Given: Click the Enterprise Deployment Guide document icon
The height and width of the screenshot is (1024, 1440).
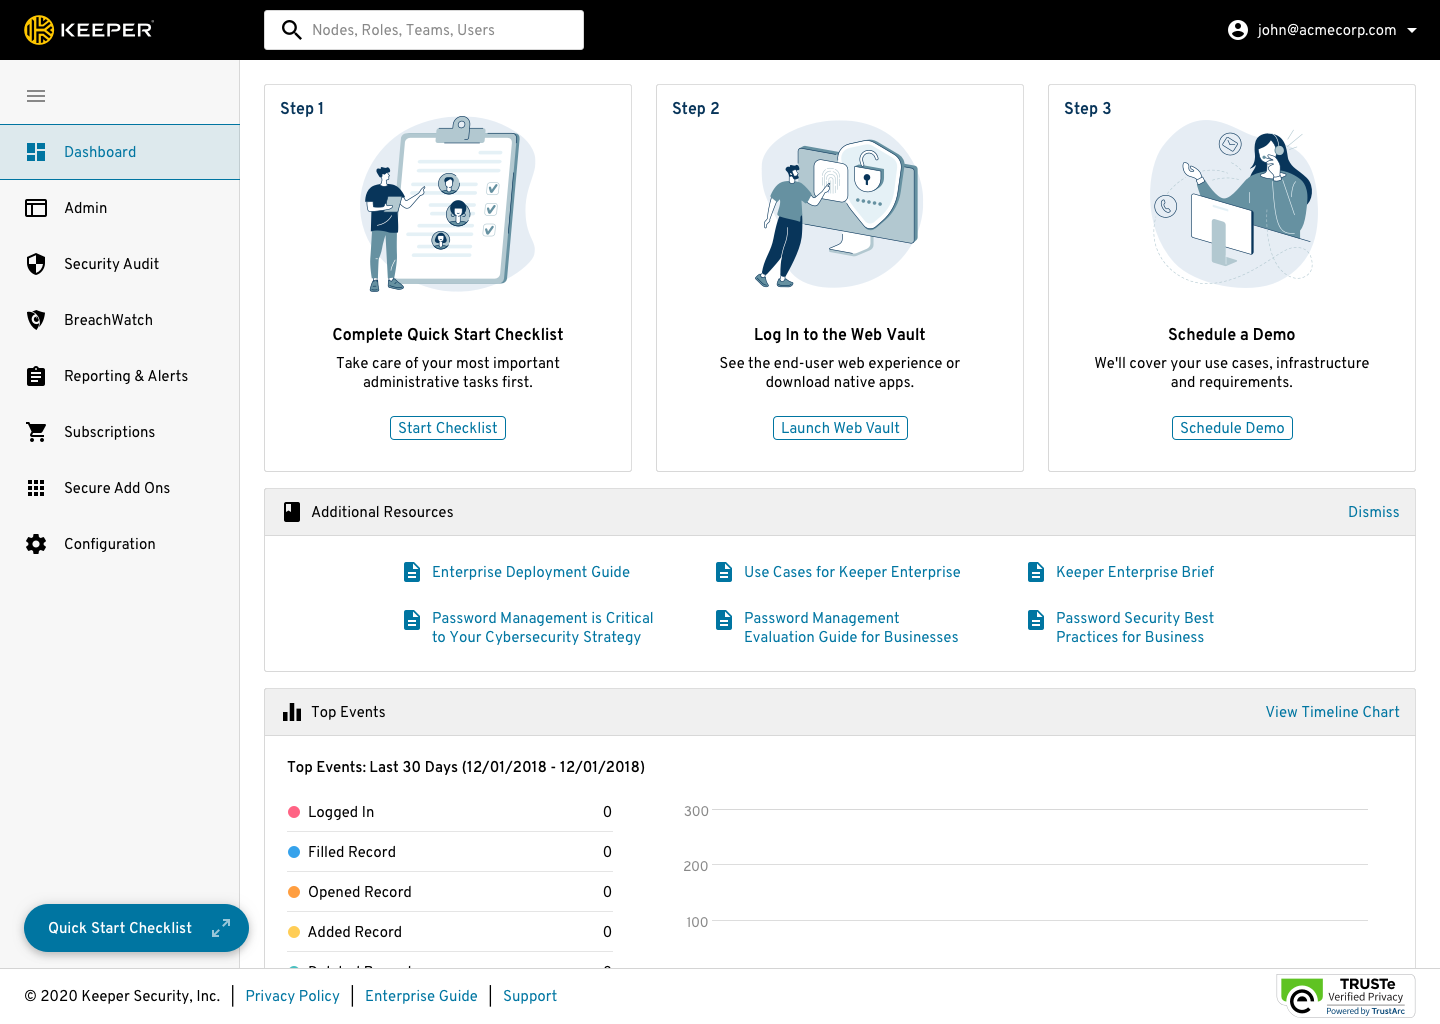Looking at the screenshot, I should pos(412,572).
